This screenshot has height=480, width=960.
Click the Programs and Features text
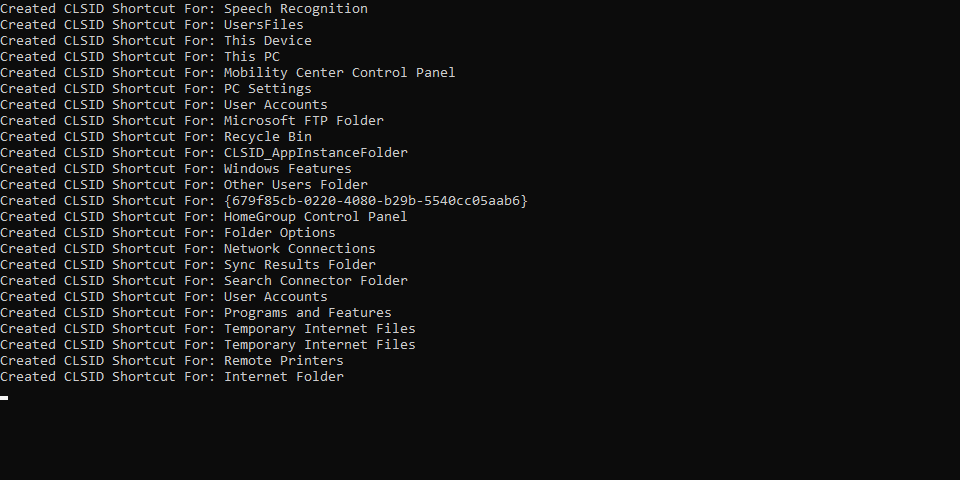(307, 312)
